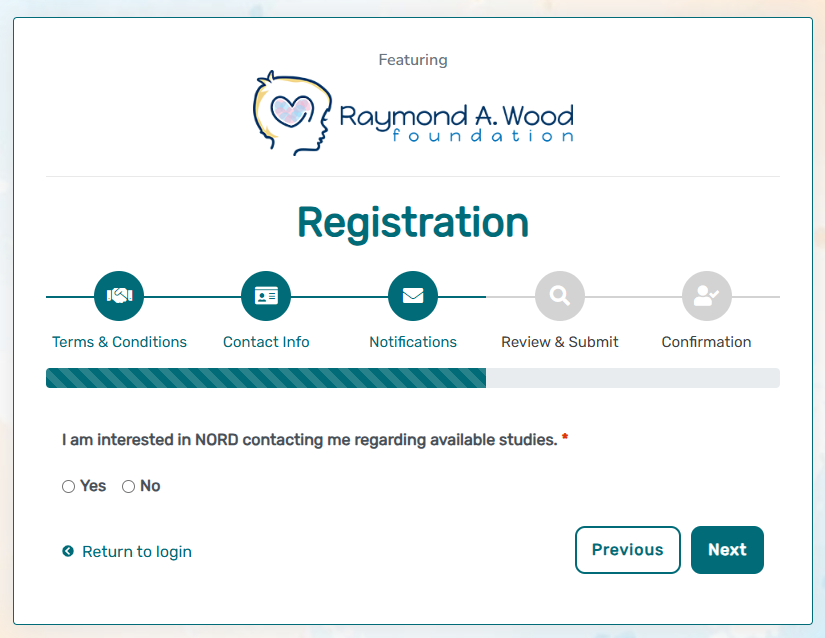The image size is (825, 638).
Task: Follow the Return to login link text
Action: tap(137, 552)
